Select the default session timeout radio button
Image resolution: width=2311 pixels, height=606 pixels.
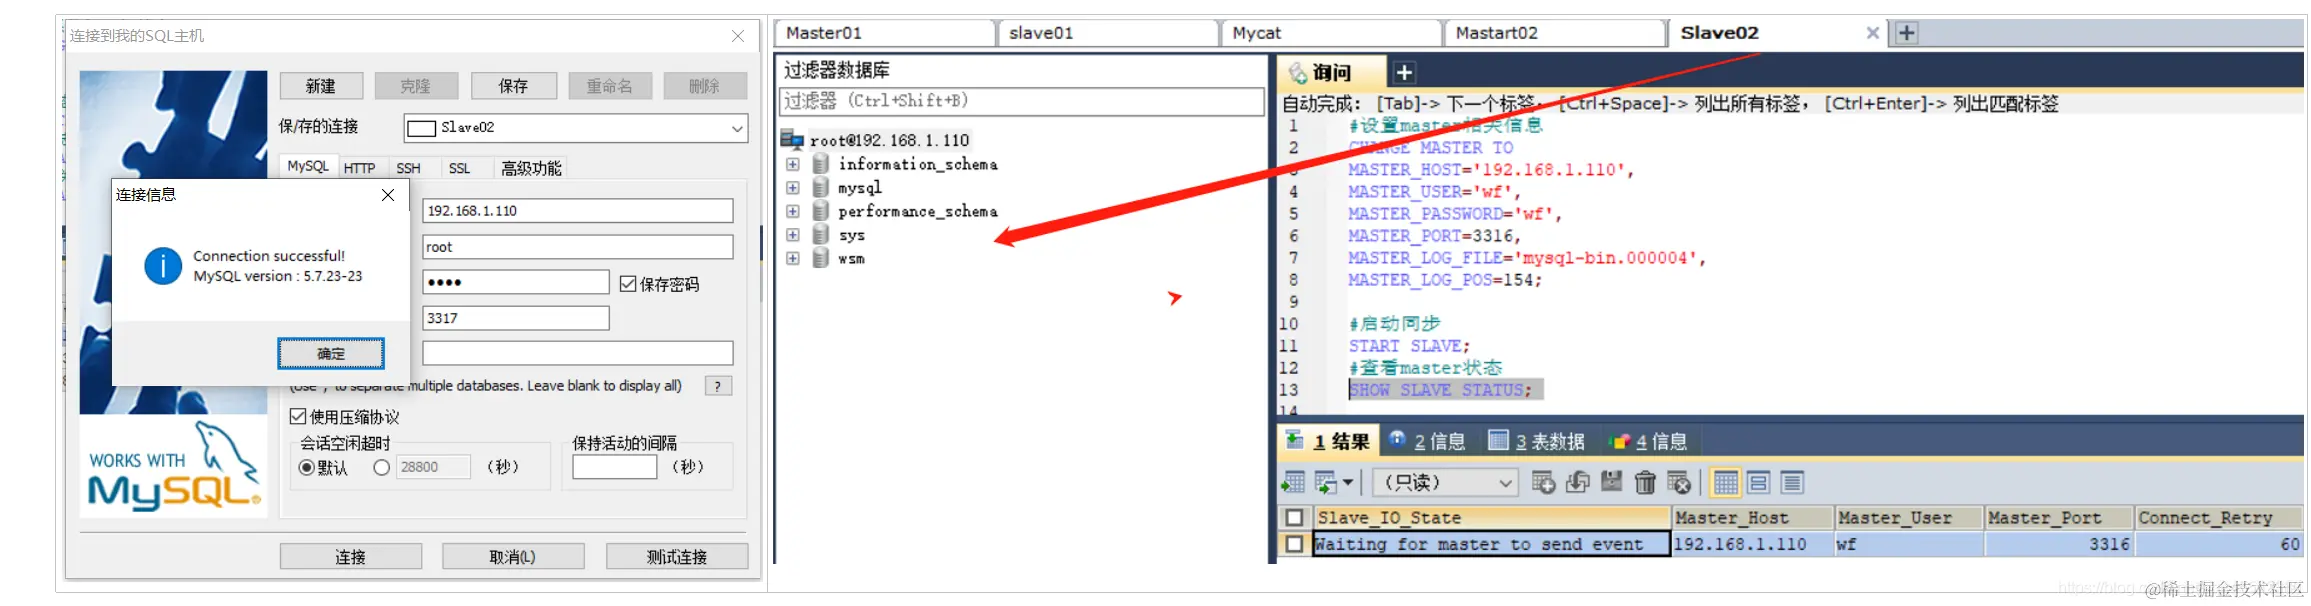(x=307, y=467)
